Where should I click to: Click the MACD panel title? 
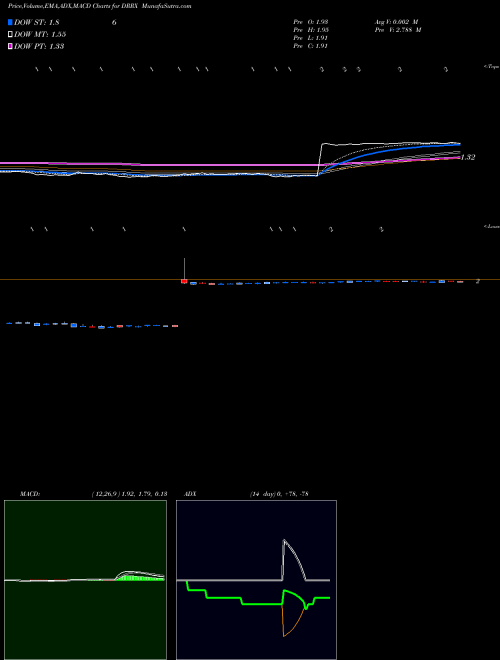point(30,494)
